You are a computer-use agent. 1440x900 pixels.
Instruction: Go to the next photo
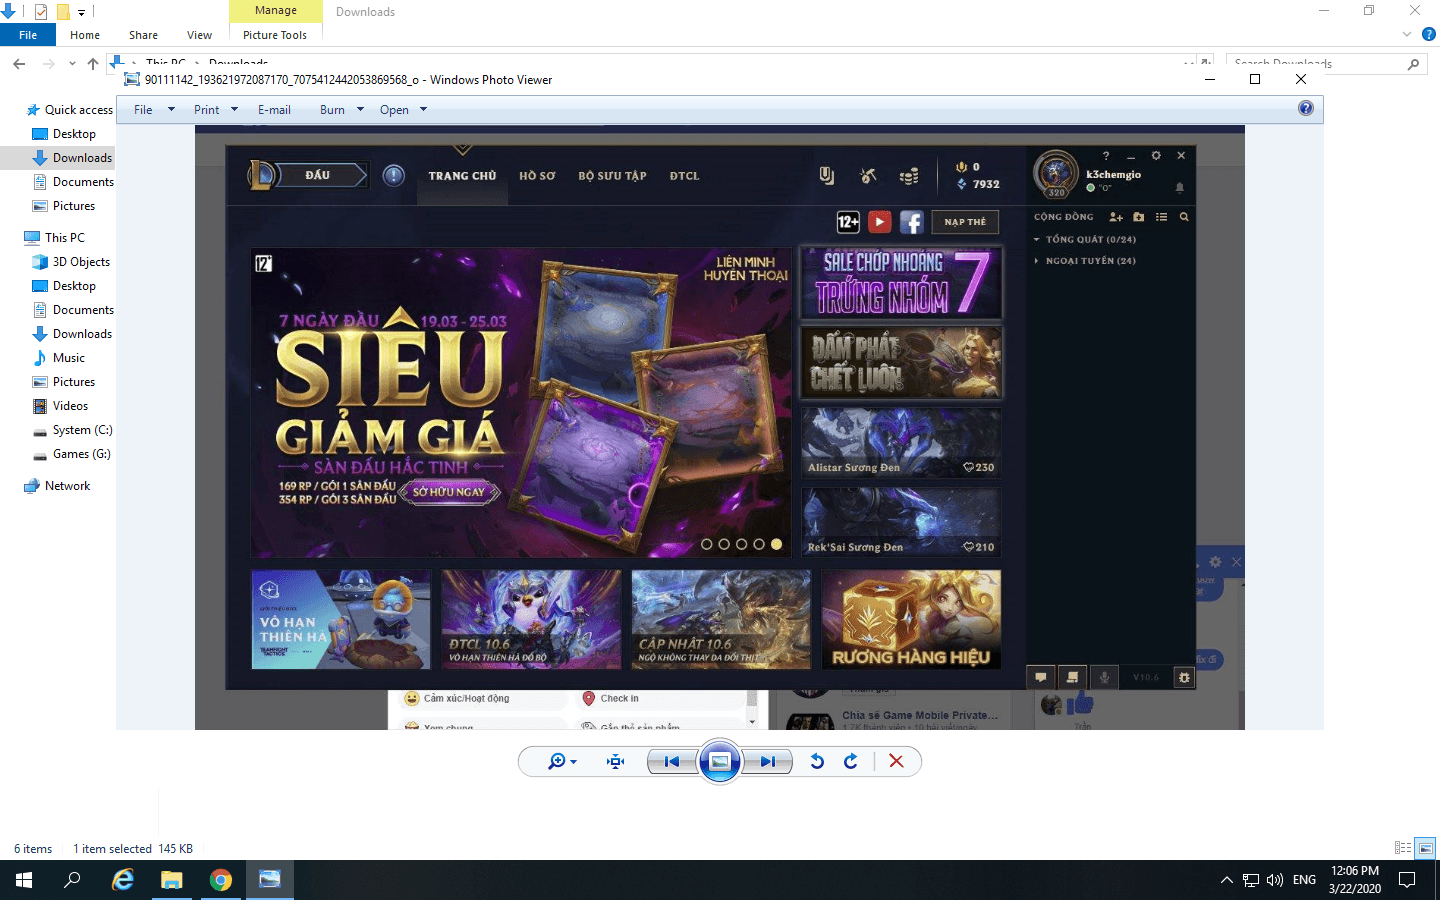tap(768, 761)
